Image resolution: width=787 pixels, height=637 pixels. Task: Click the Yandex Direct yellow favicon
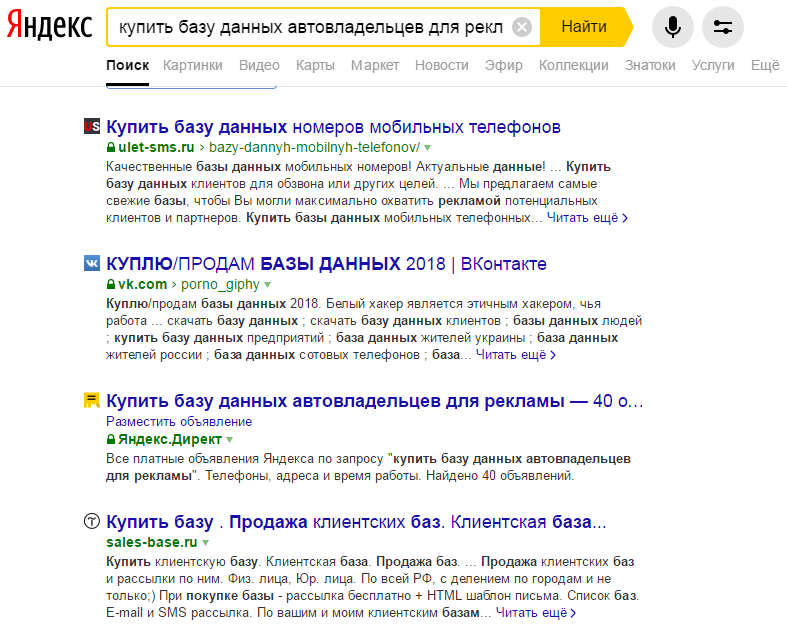91,400
